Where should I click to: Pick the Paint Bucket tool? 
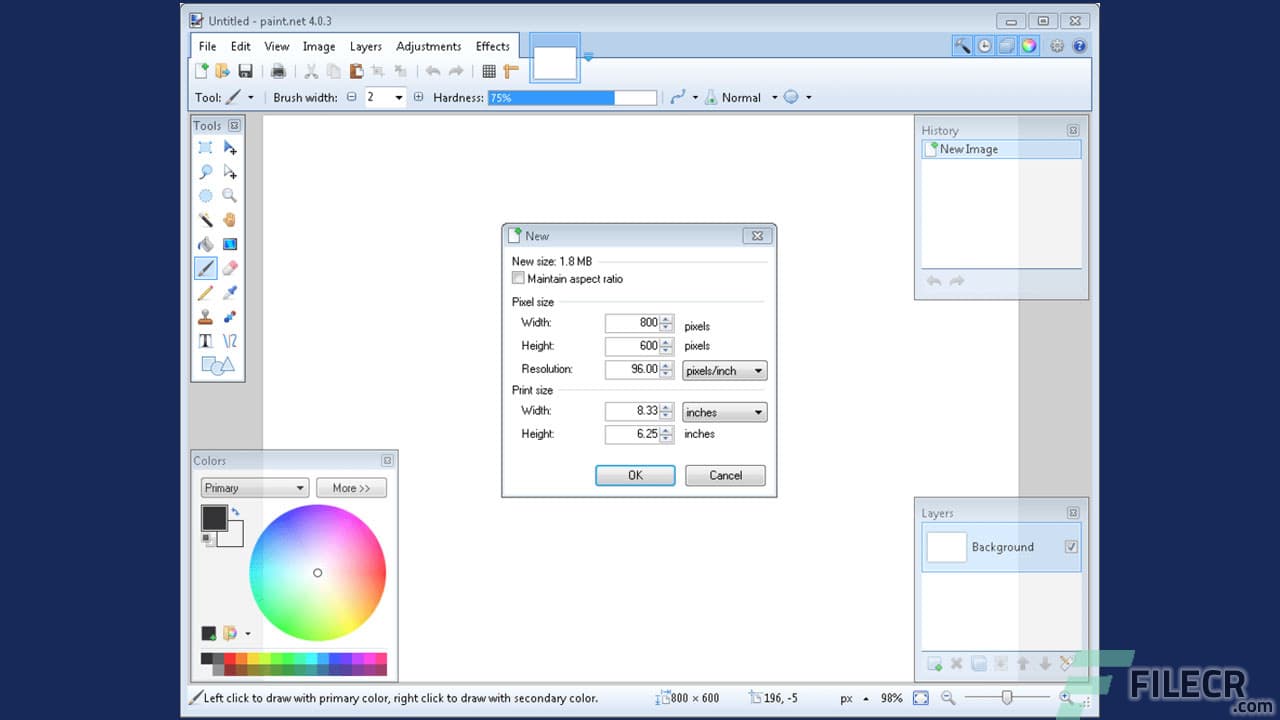tap(205, 243)
